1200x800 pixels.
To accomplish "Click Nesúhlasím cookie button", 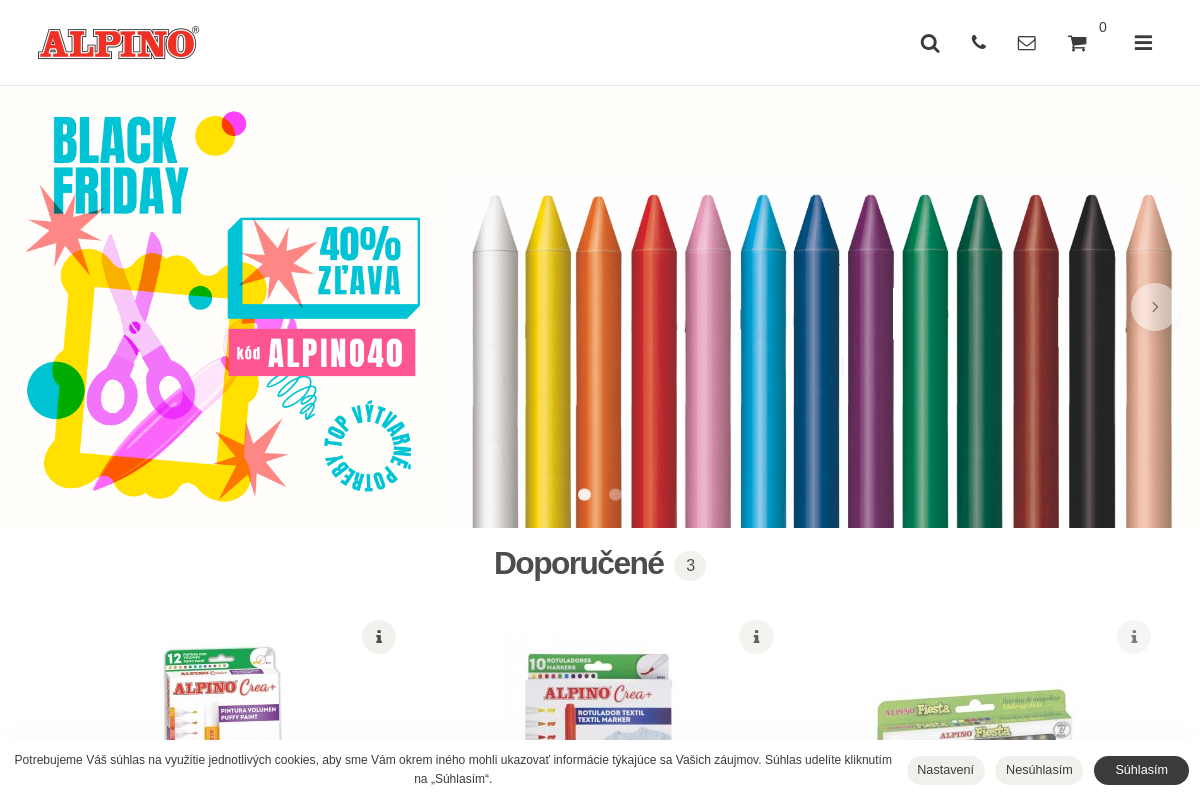I will 1039,770.
